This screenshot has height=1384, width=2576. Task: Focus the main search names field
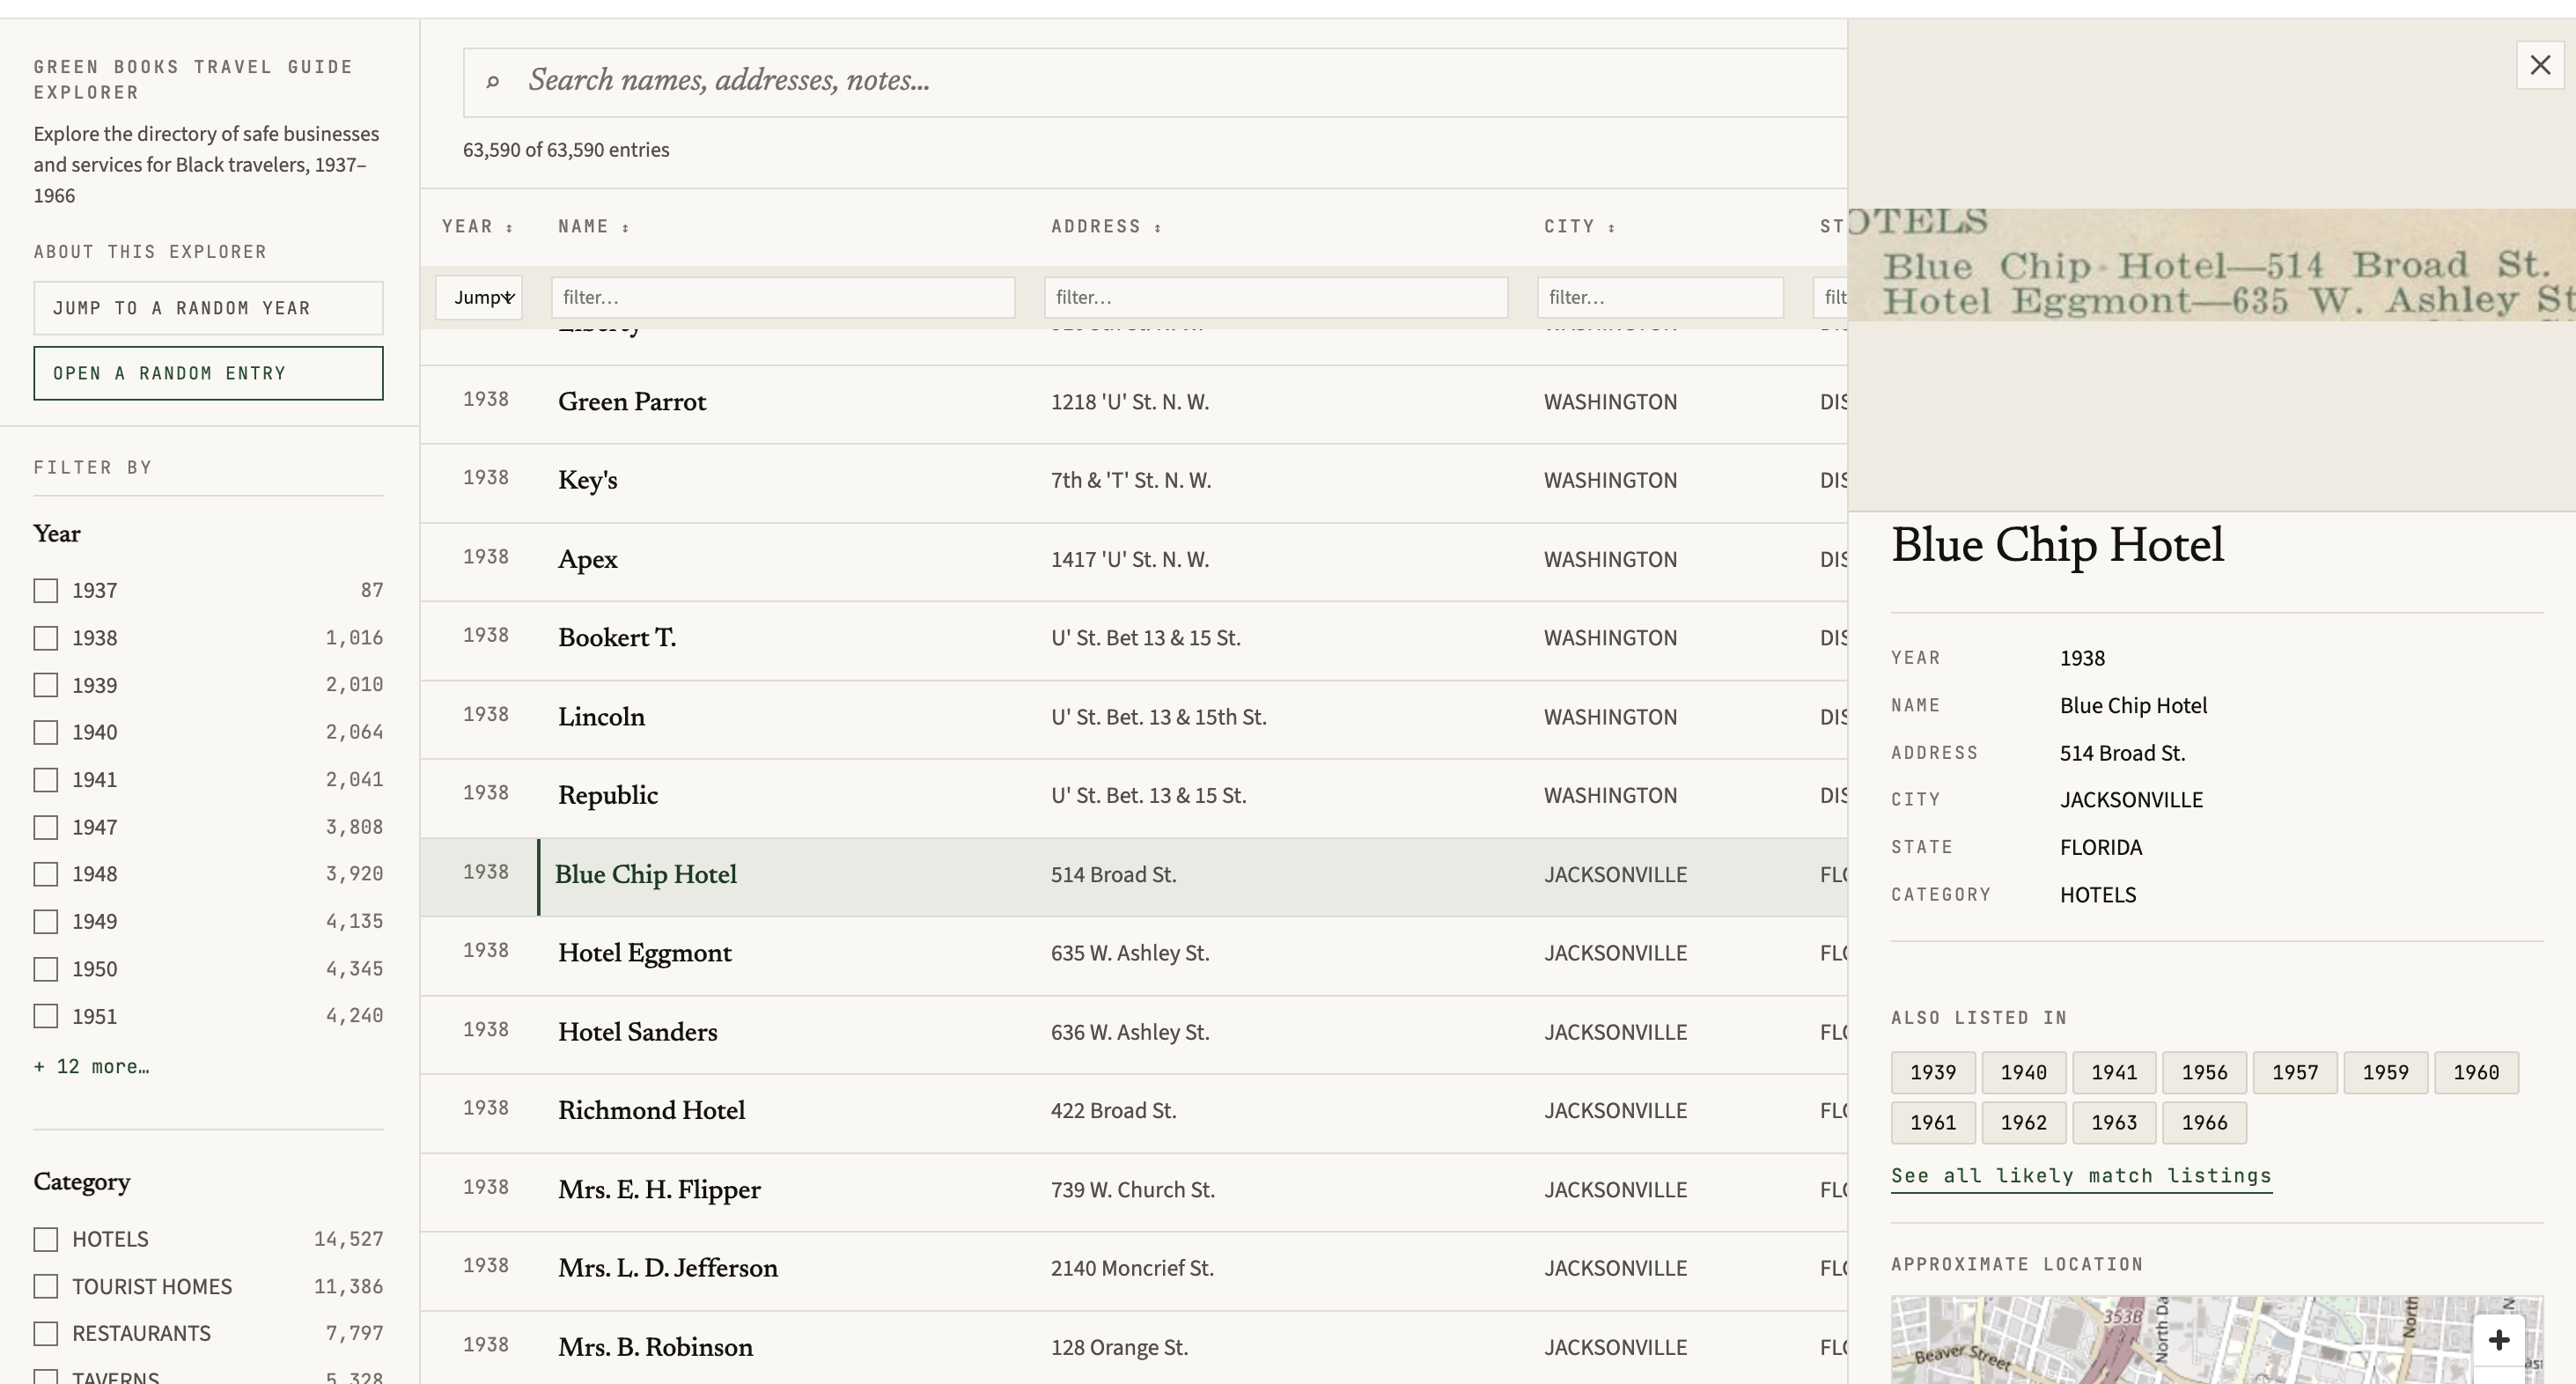tap(1155, 82)
